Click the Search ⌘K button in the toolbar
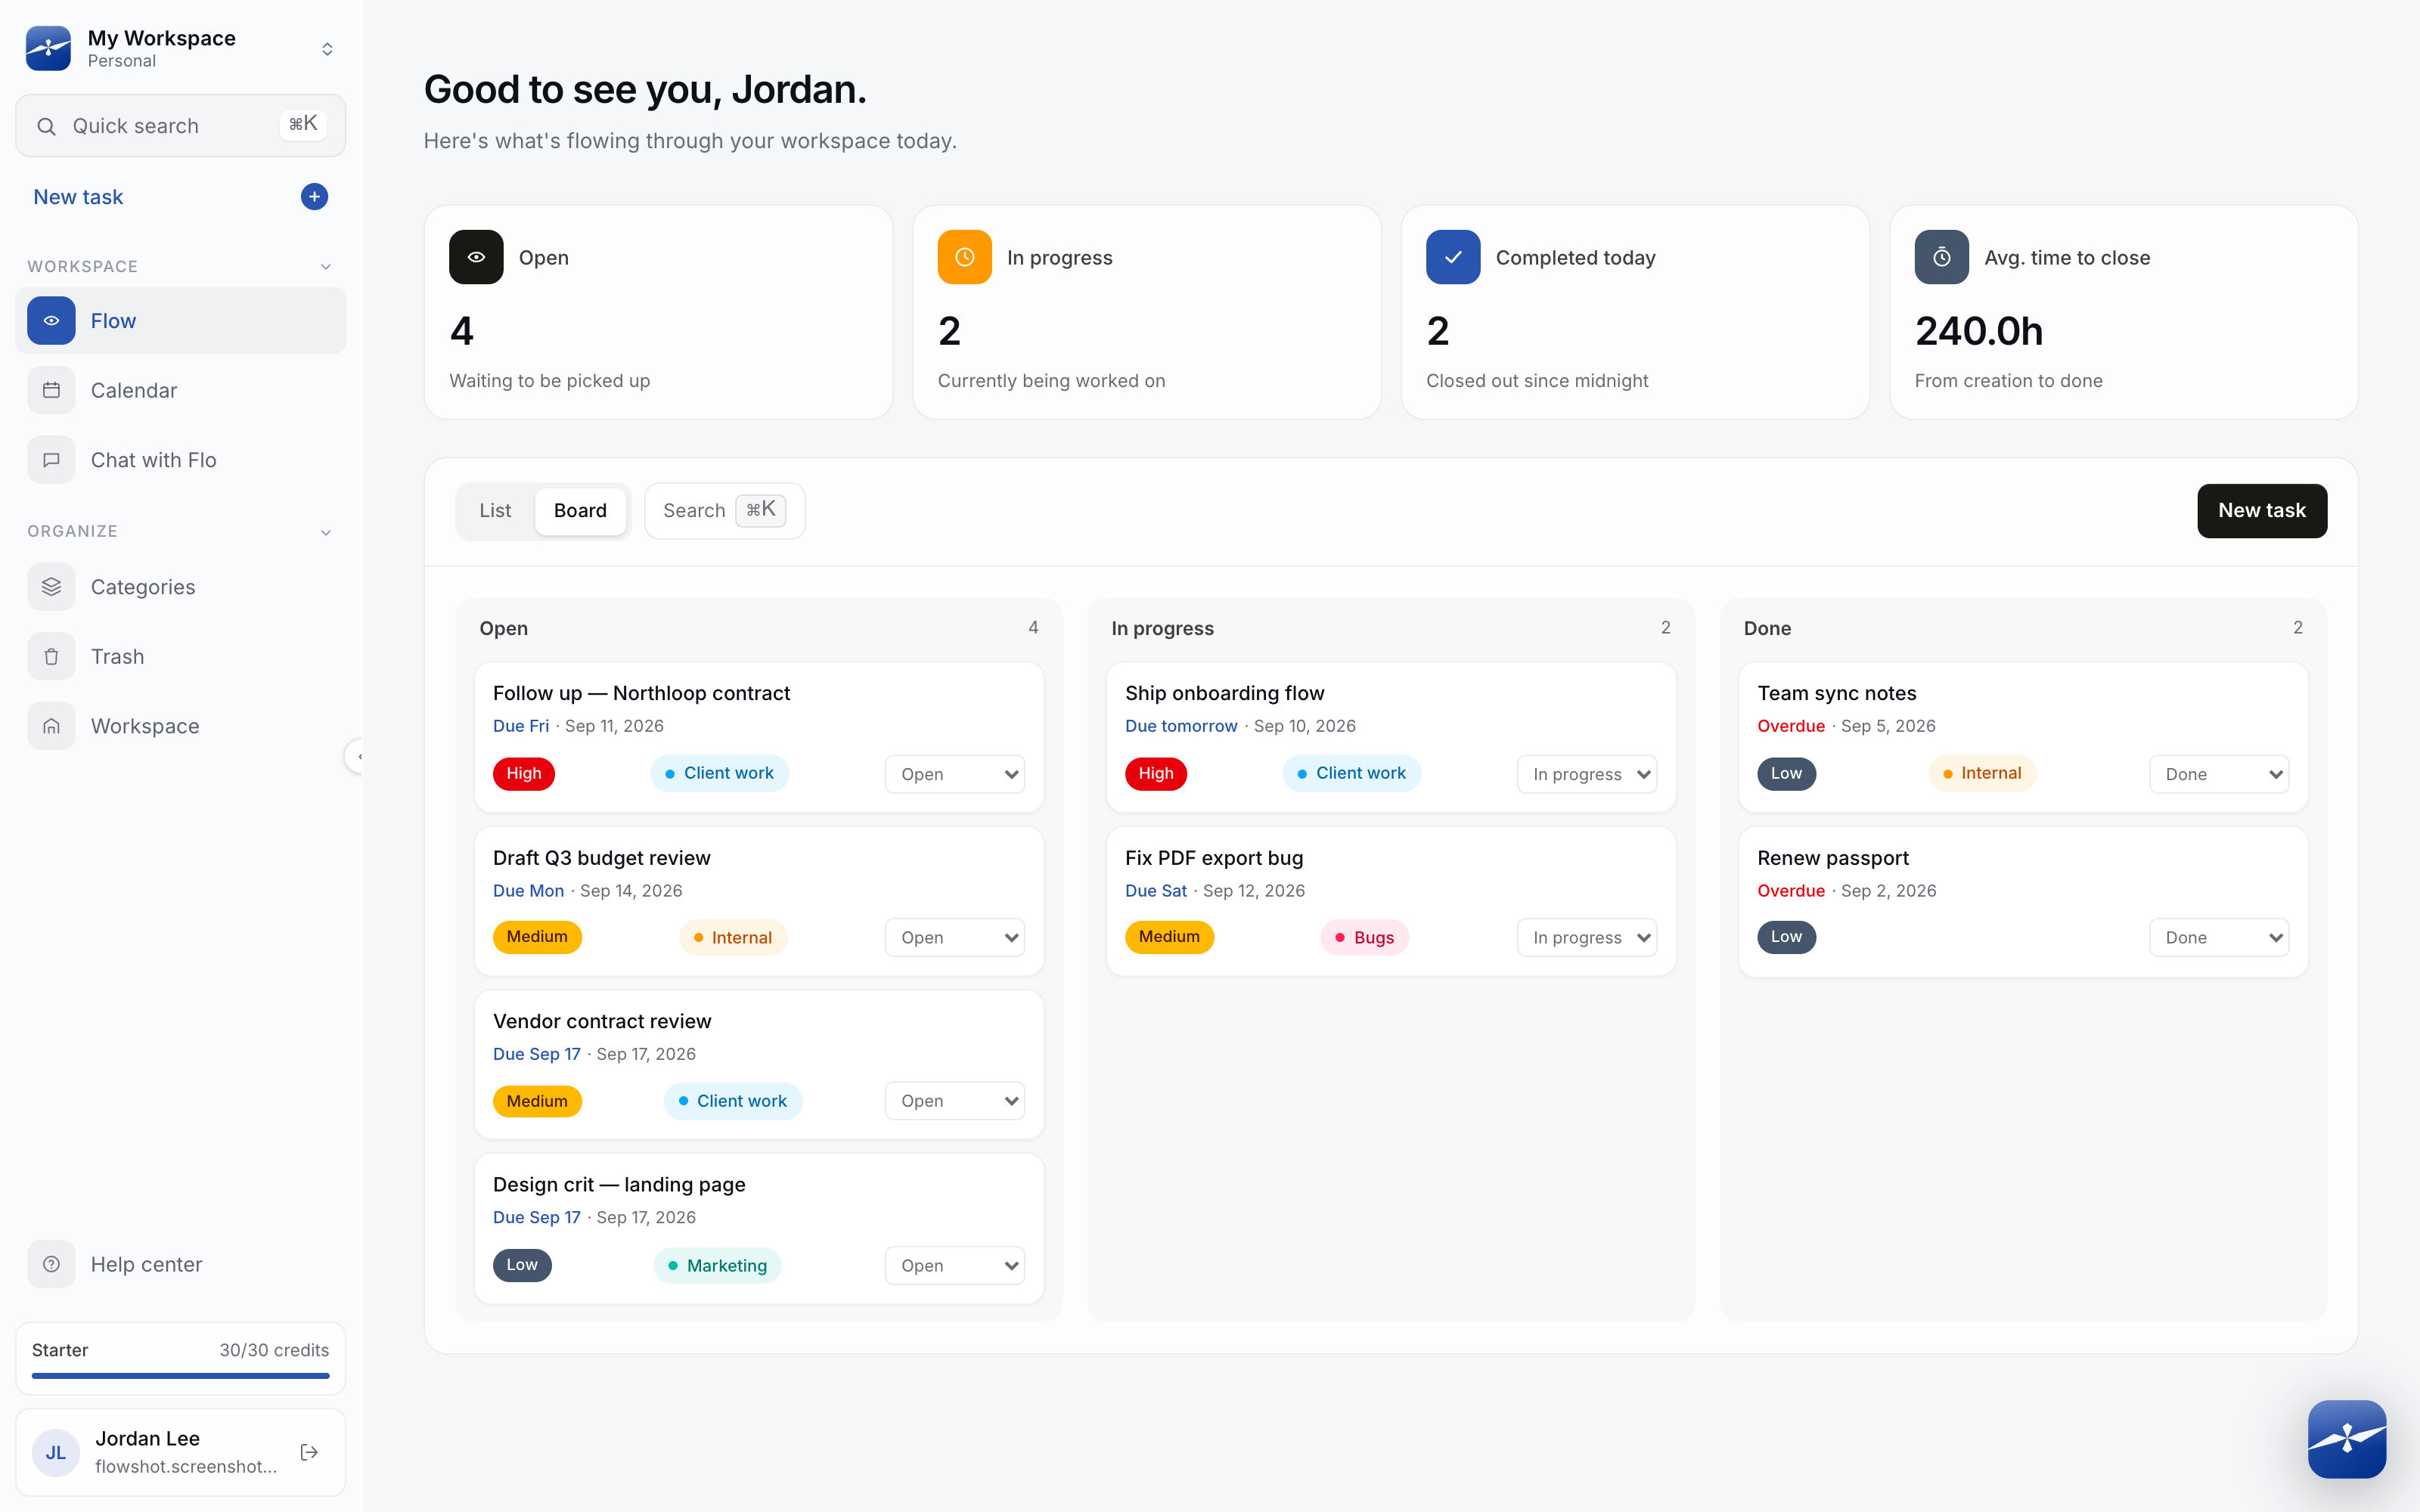This screenshot has height=1512, width=2420. [x=724, y=511]
